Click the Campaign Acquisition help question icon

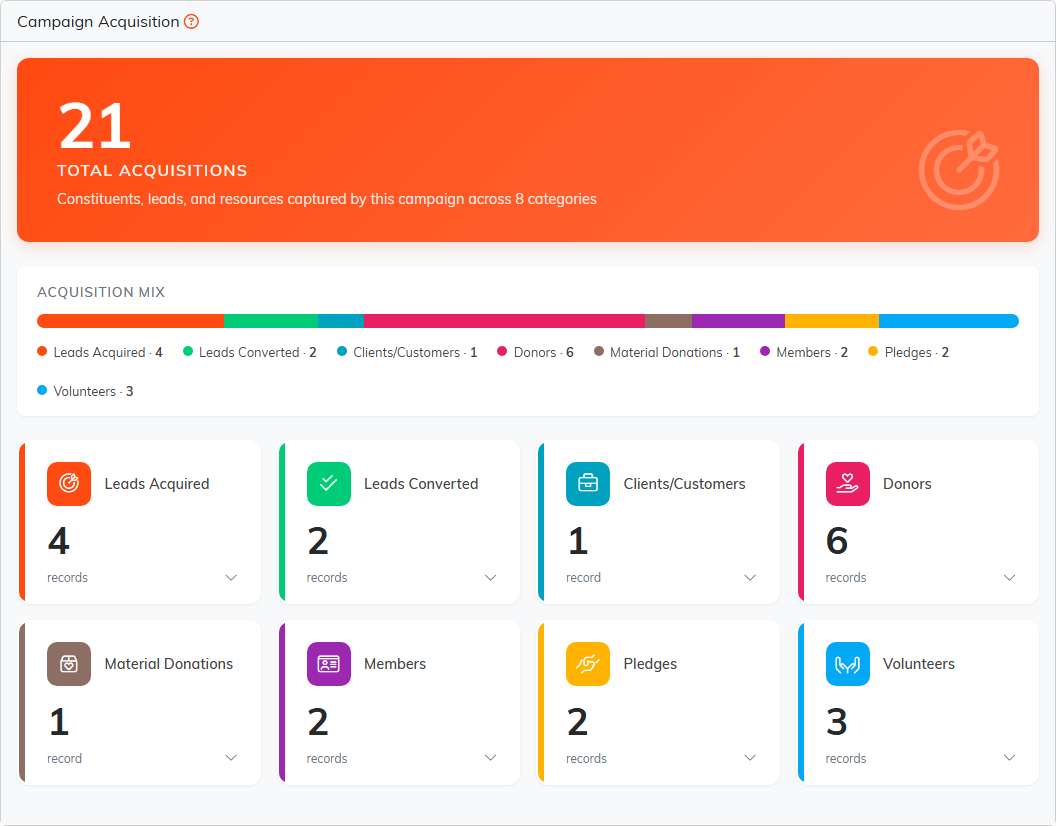coord(191,22)
